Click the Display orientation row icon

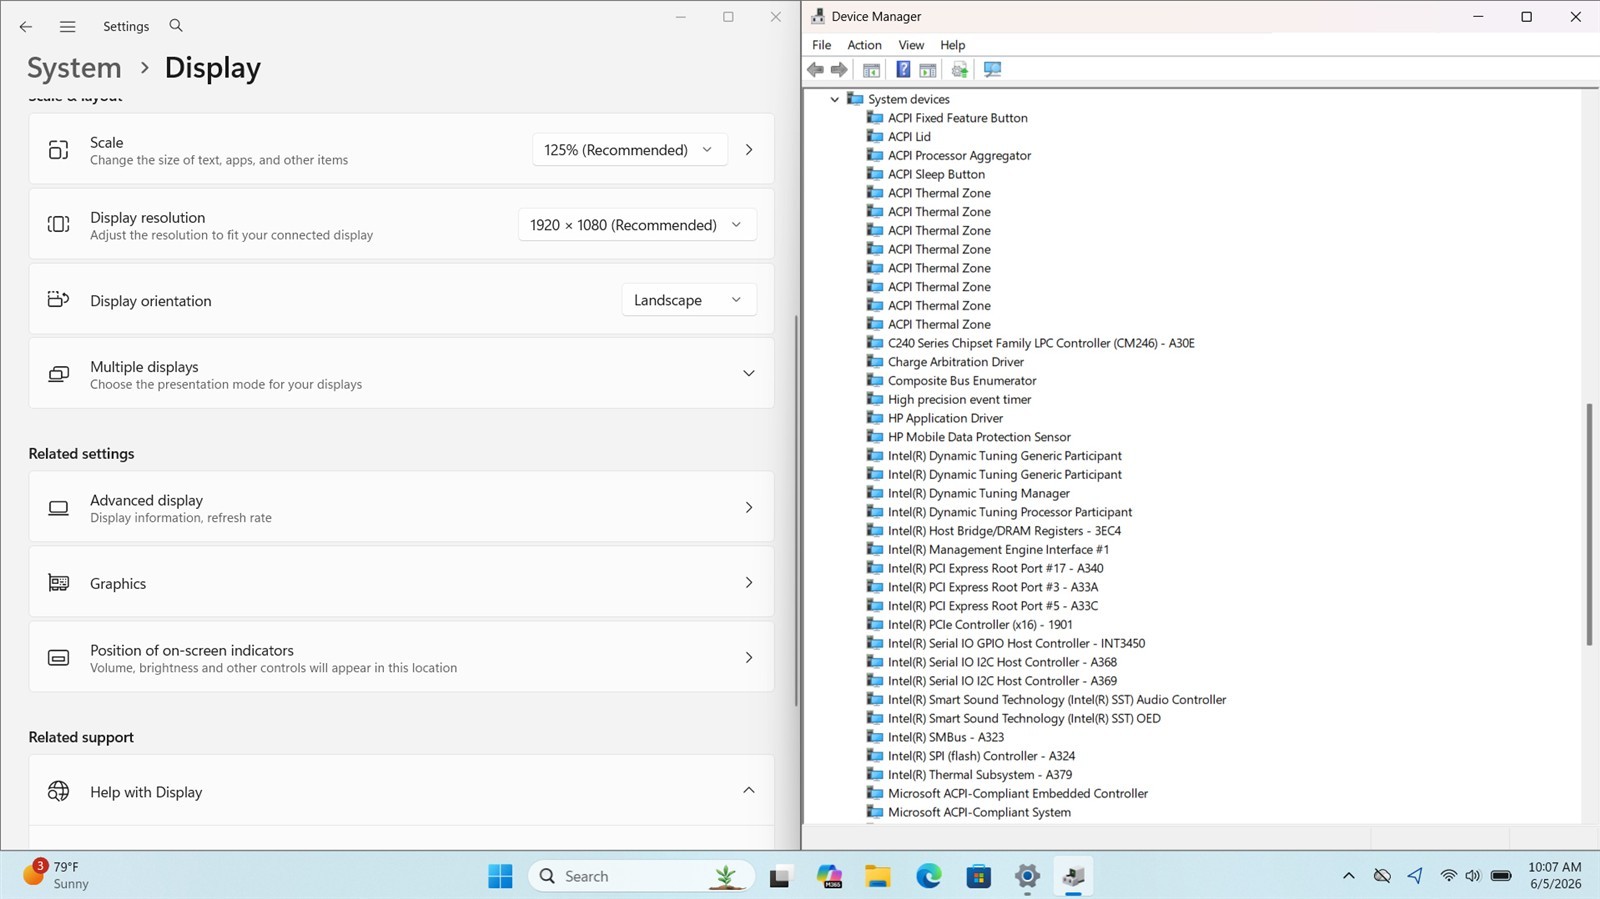click(x=59, y=300)
